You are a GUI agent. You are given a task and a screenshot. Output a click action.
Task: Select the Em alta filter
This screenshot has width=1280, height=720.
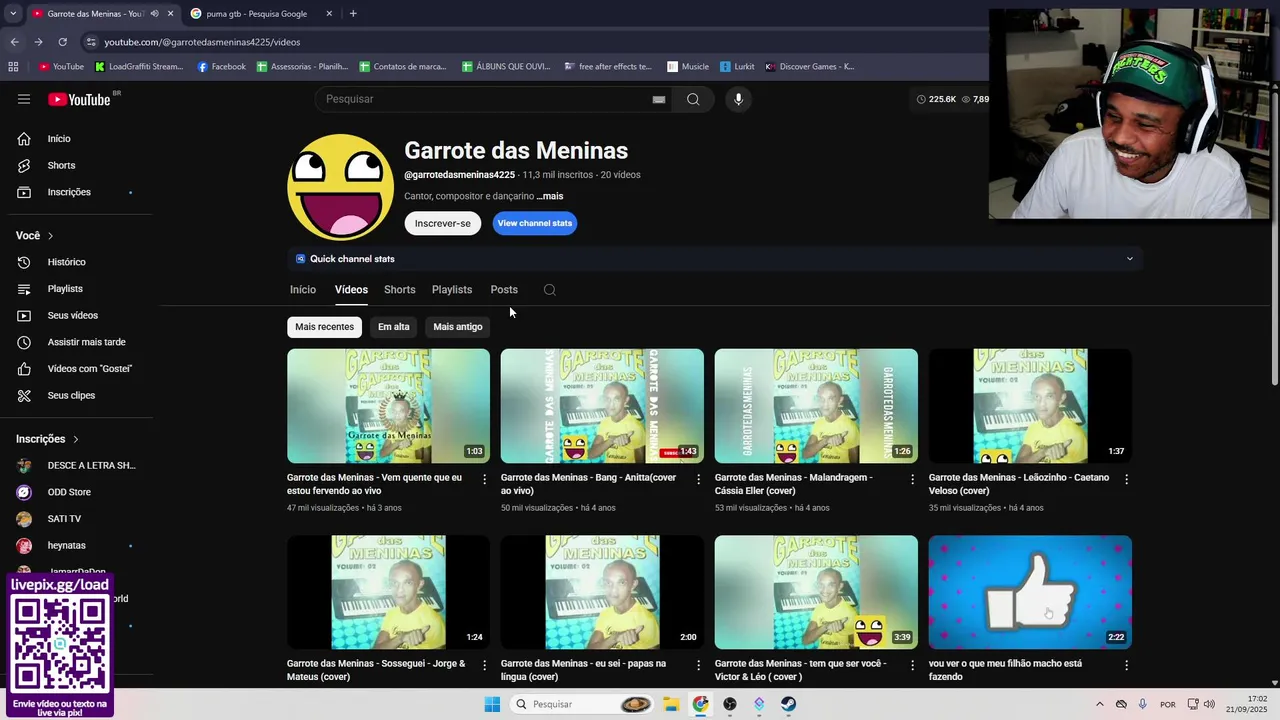393,327
